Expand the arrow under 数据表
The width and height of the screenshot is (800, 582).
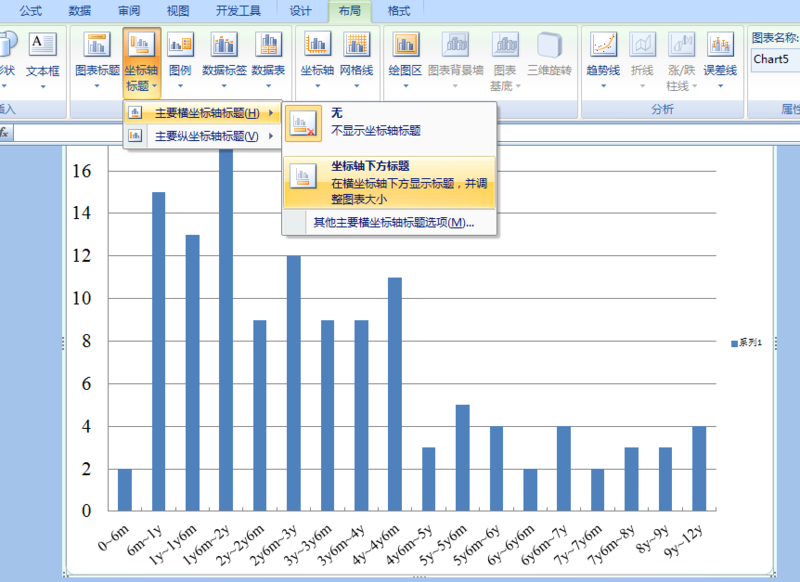tap(268, 86)
